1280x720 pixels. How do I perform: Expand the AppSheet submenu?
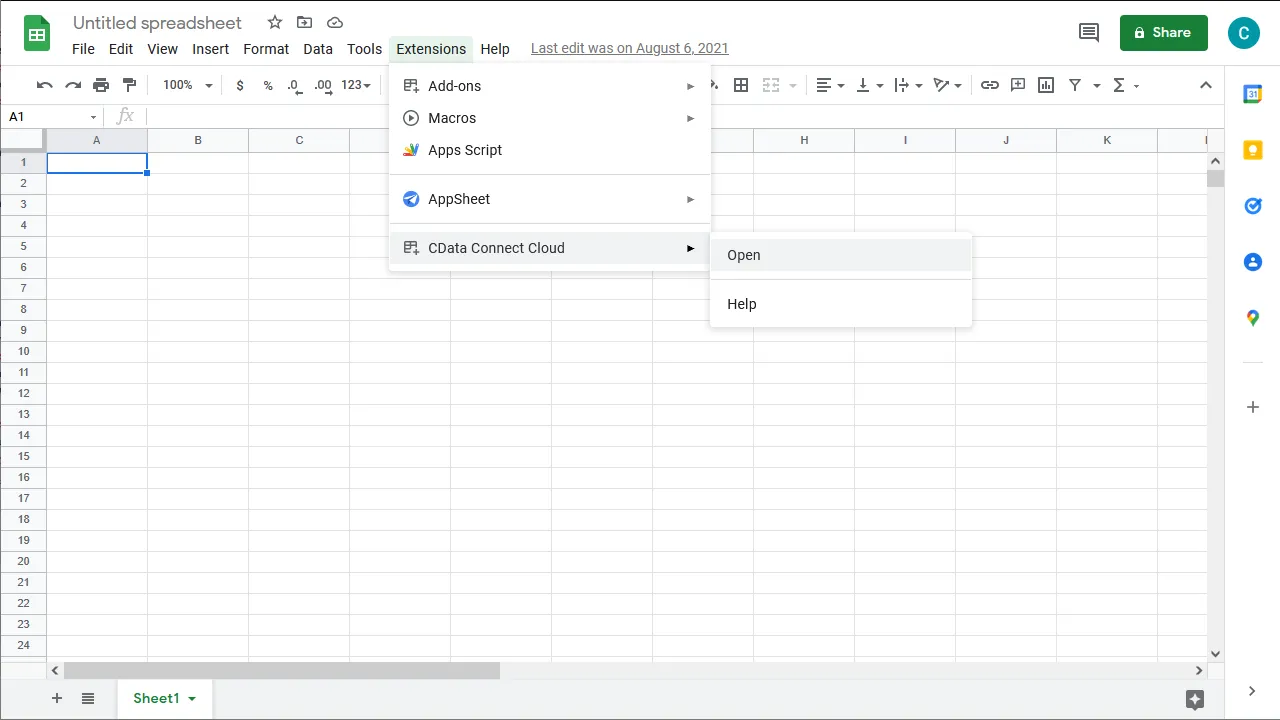click(550, 199)
